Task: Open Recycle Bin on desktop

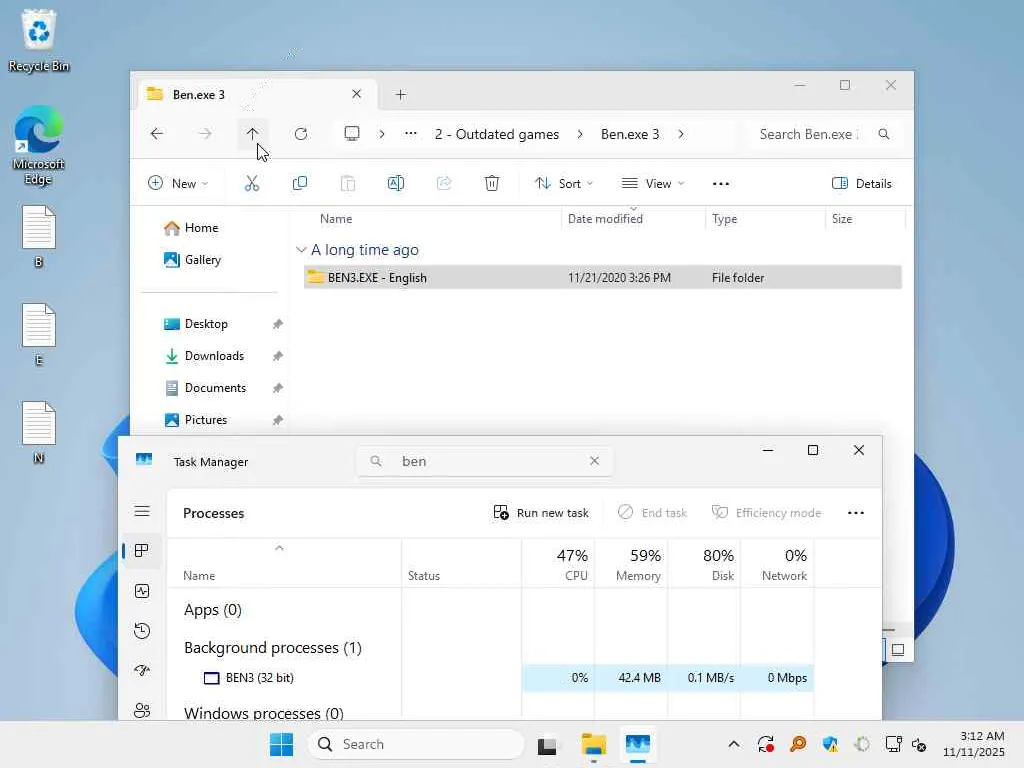Action: tap(39, 40)
